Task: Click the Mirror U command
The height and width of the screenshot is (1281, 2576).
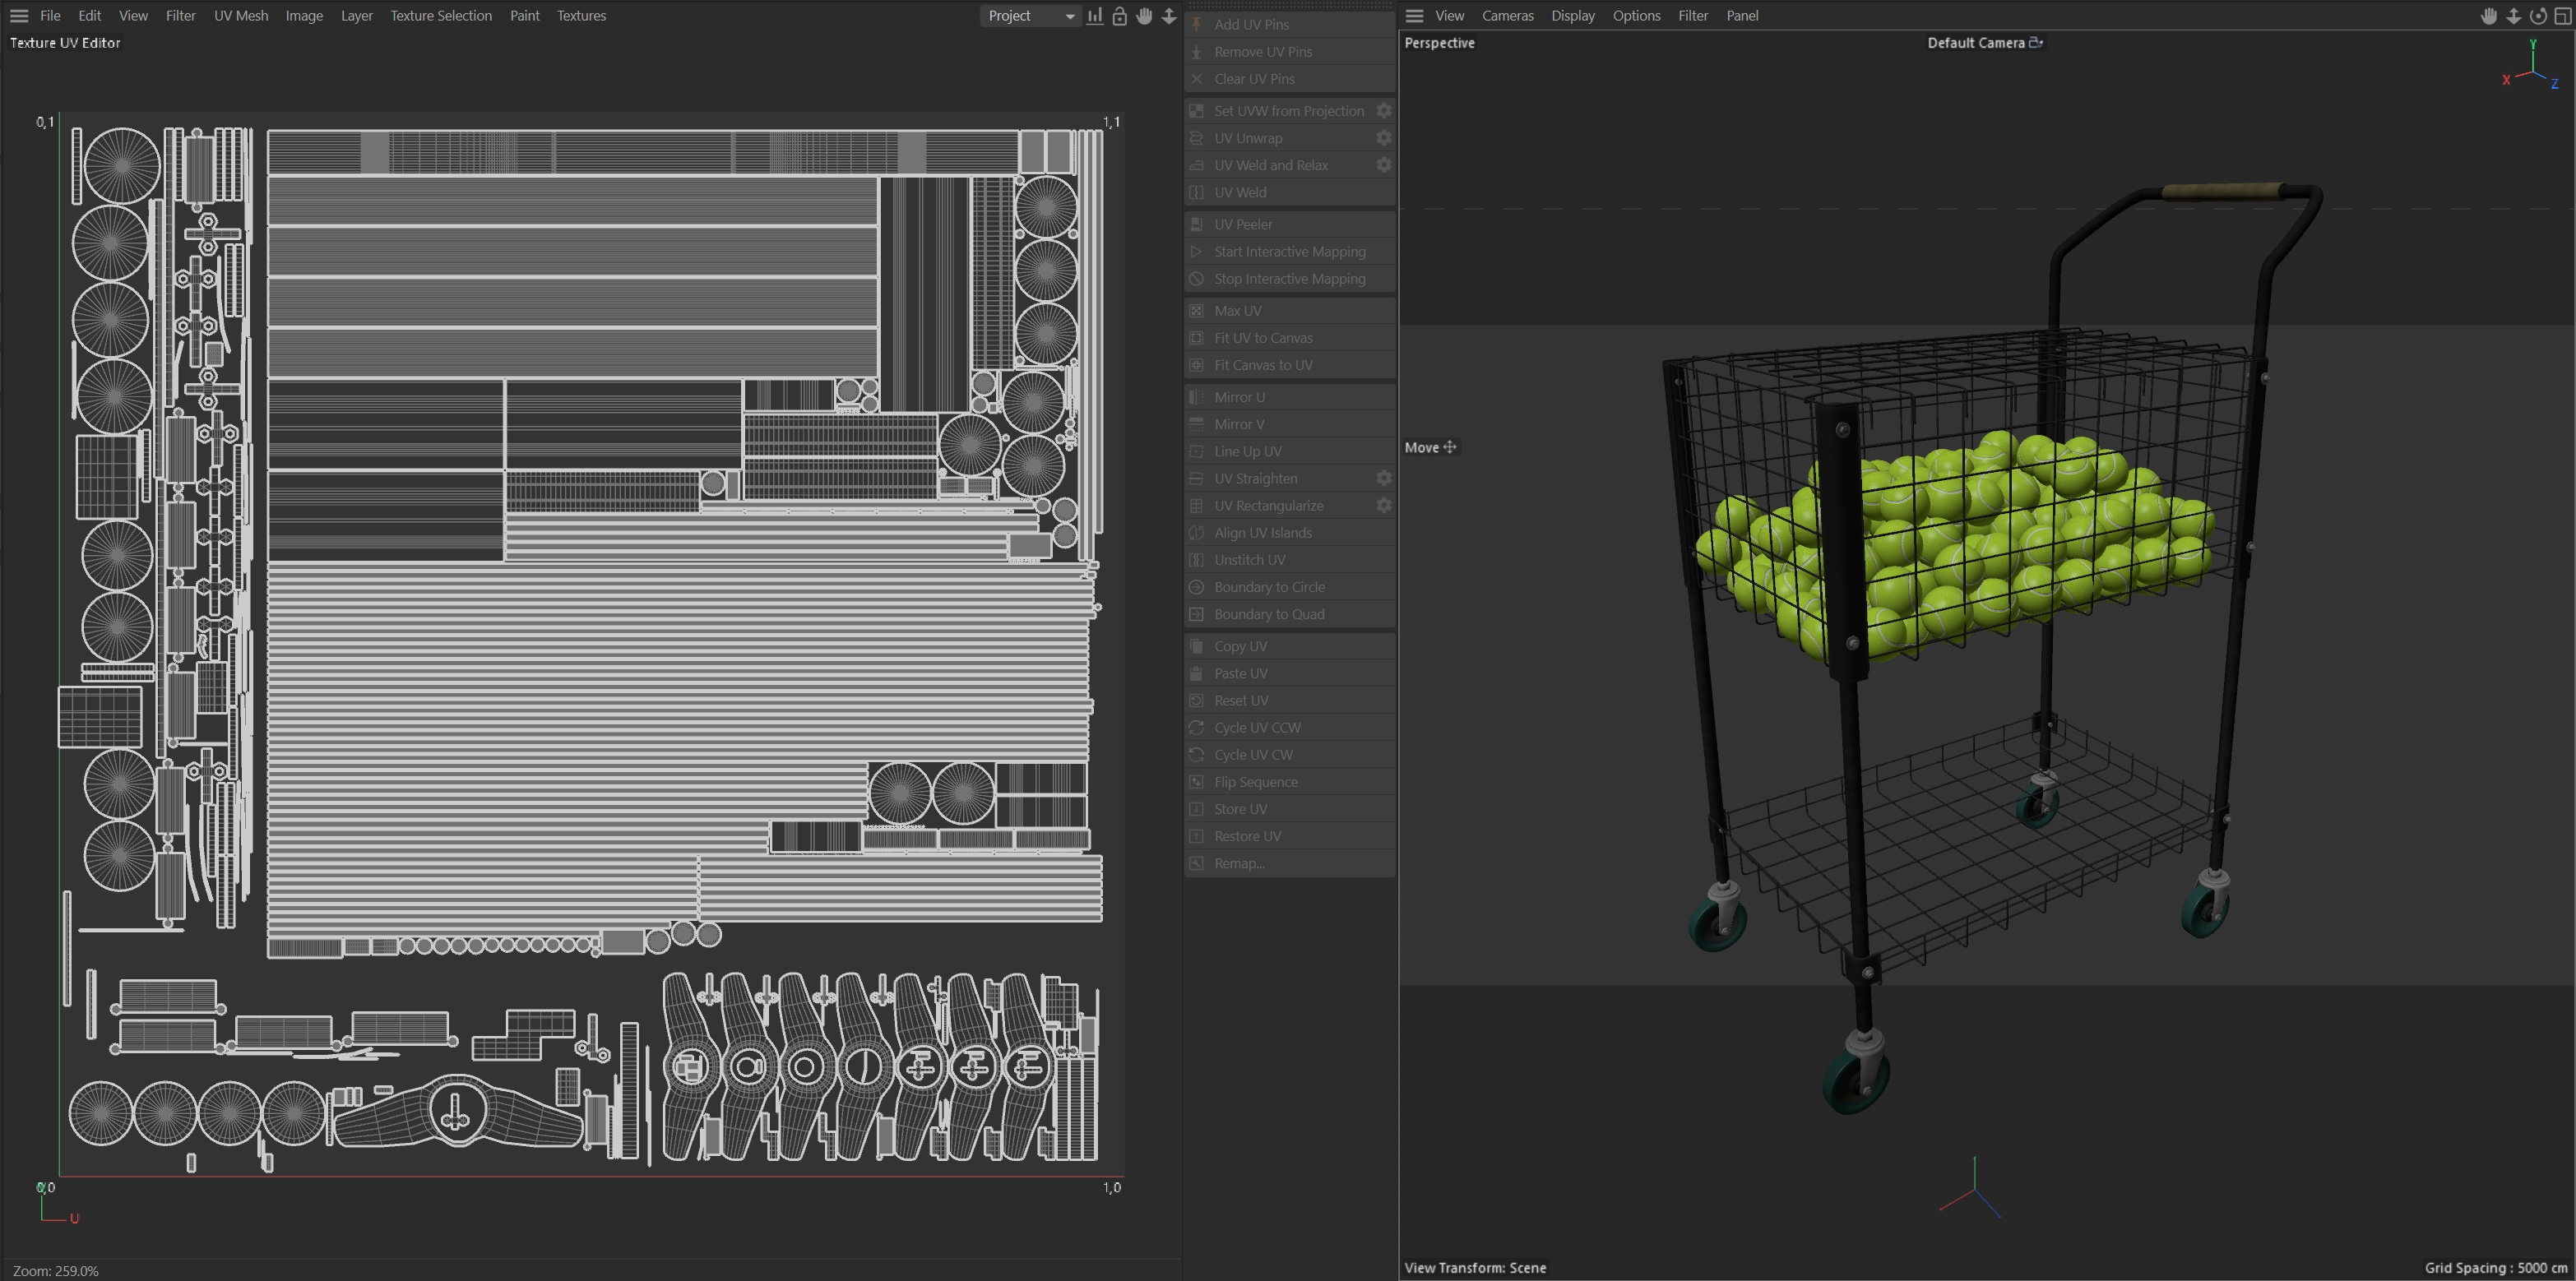Action: (1239, 397)
